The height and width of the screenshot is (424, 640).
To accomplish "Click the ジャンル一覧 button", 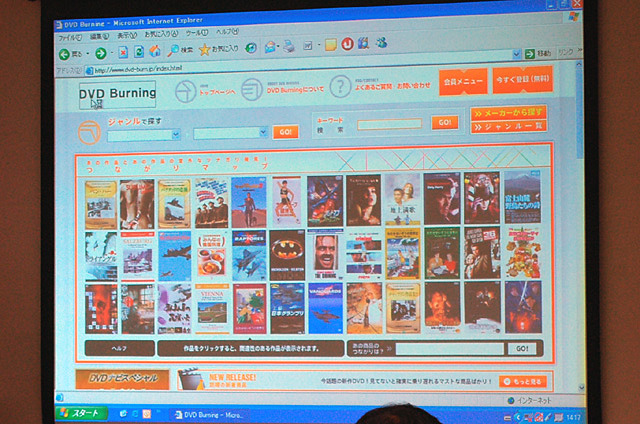I will [509, 127].
